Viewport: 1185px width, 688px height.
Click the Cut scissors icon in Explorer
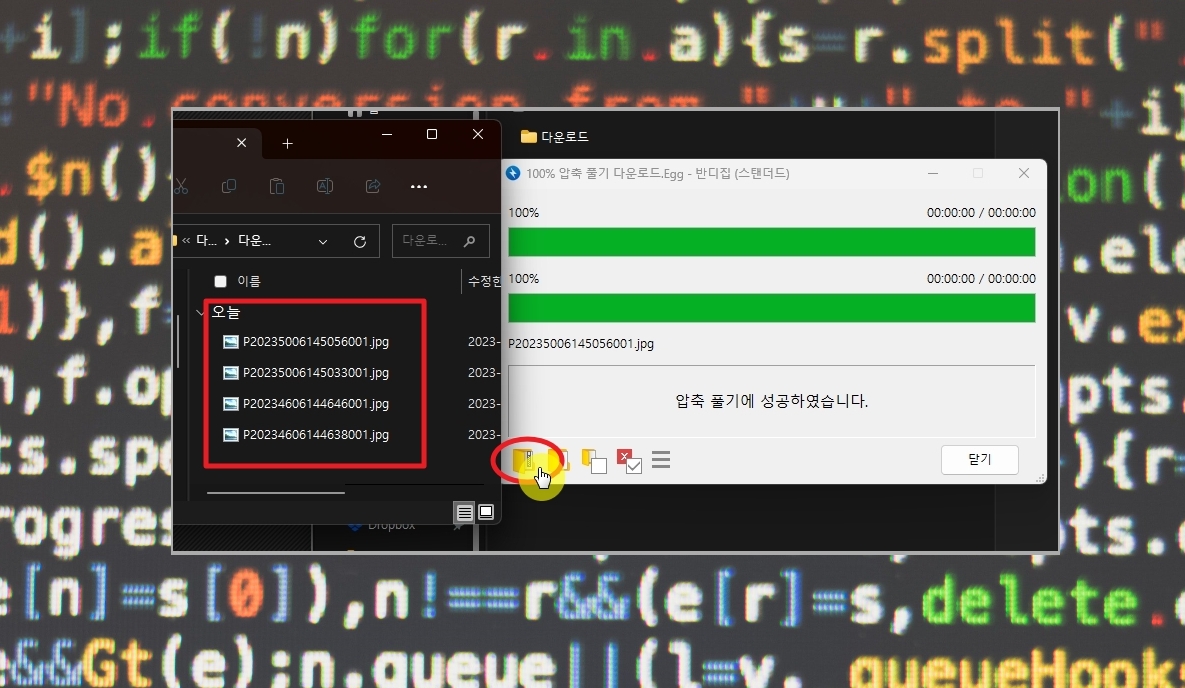pos(181,186)
